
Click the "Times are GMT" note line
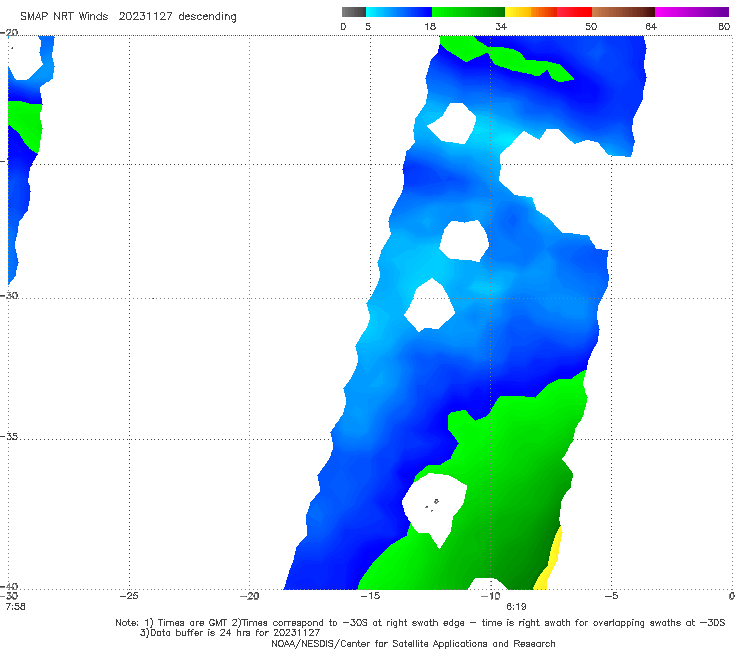(420, 623)
